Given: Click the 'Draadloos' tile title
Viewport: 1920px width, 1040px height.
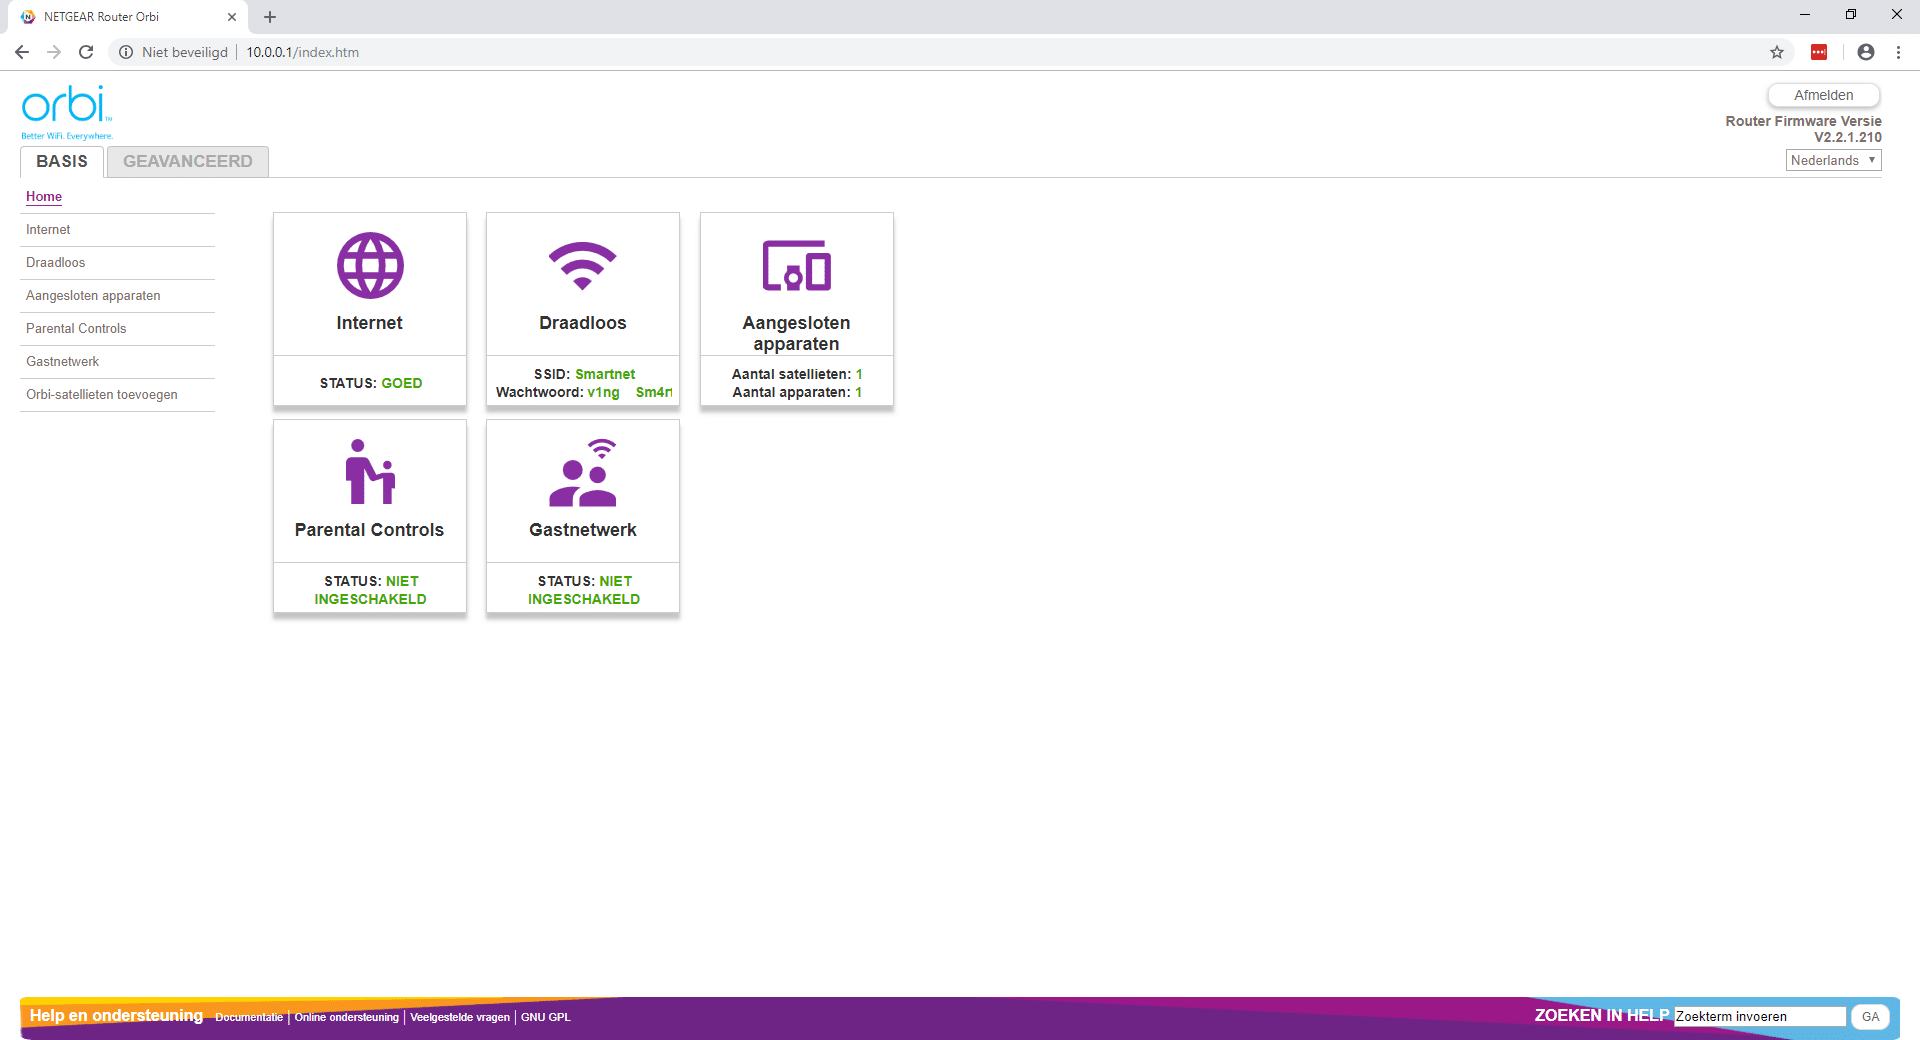Looking at the screenshot, I should tap(583, 323).
